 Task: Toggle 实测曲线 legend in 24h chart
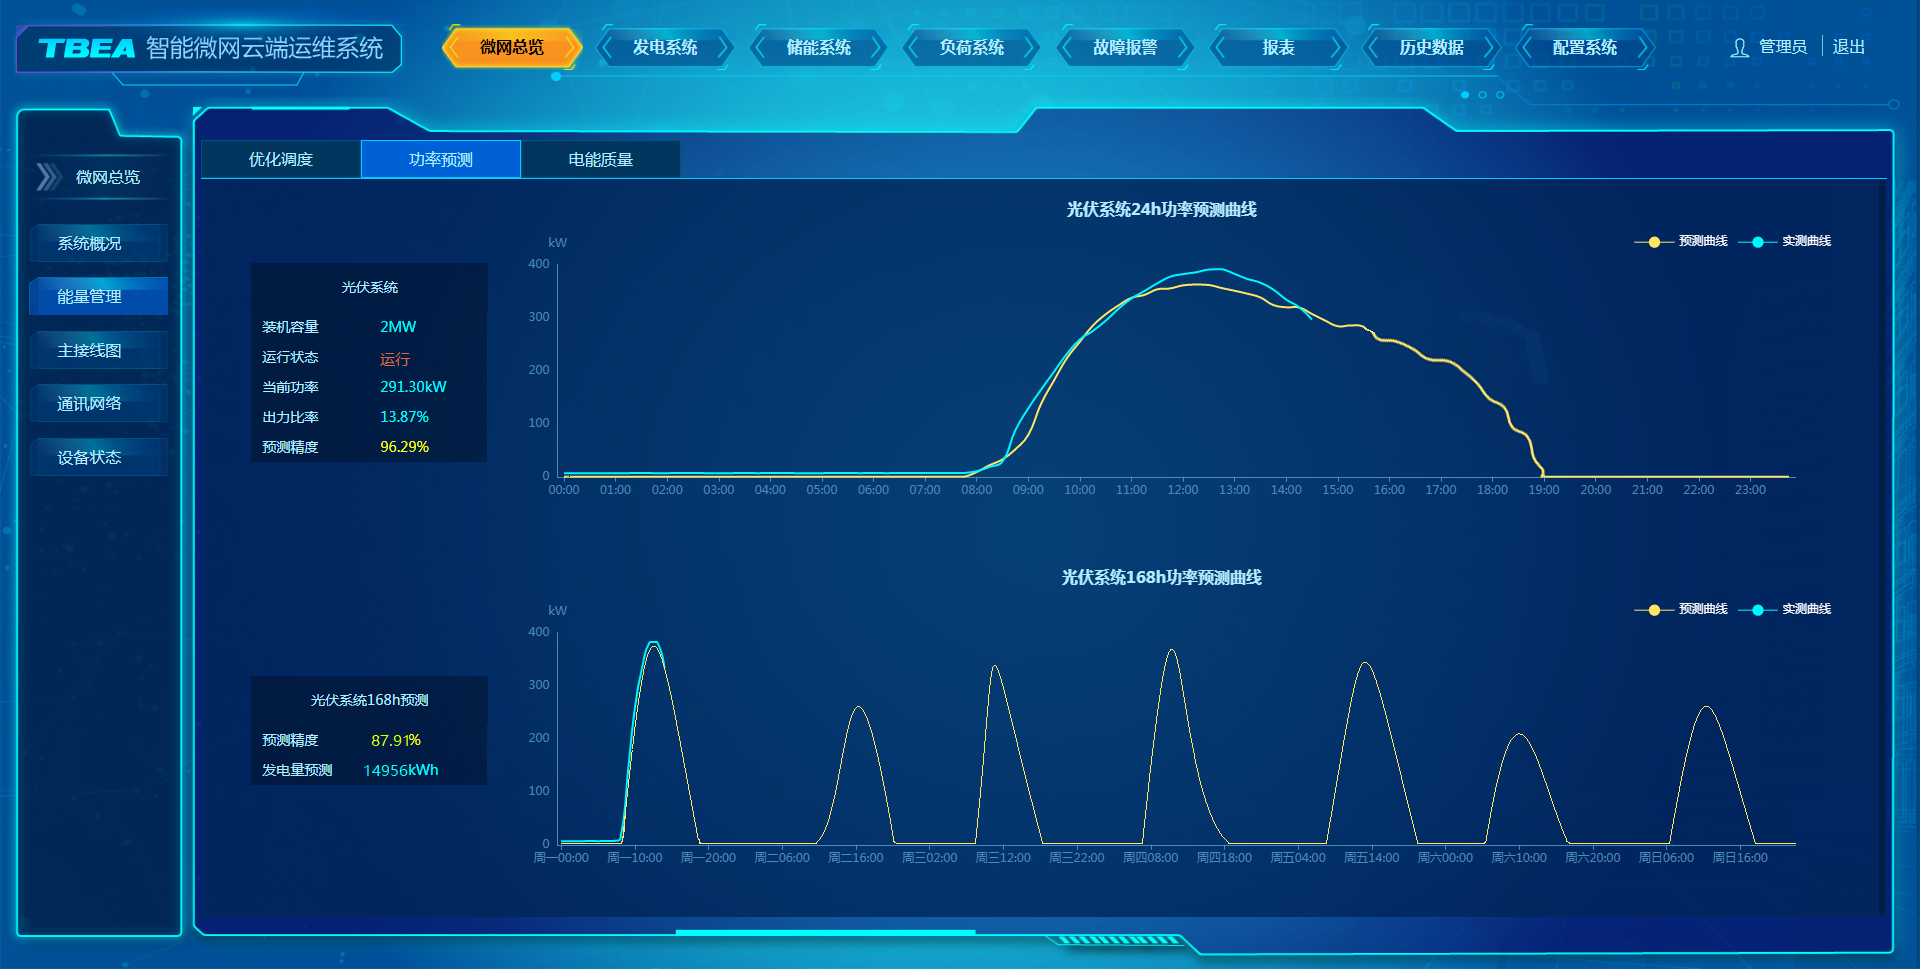1785,241
